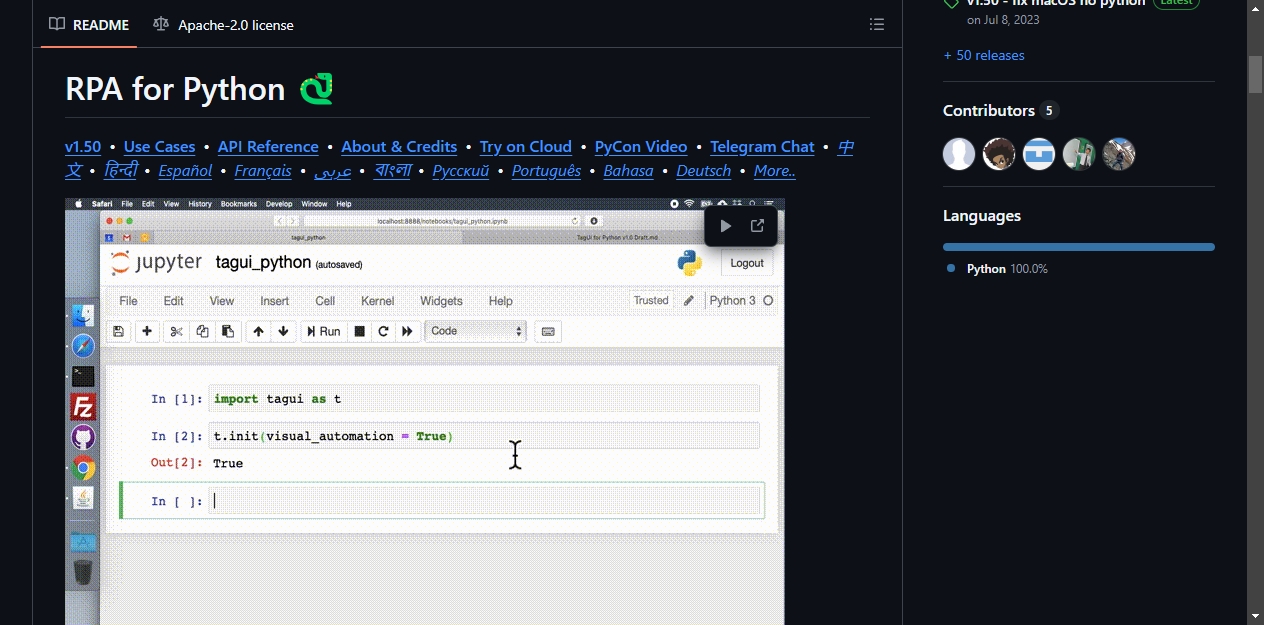Viewport: 1264px width, 625px height.
Task: Click the move cell down arrow
Action: 283,331
